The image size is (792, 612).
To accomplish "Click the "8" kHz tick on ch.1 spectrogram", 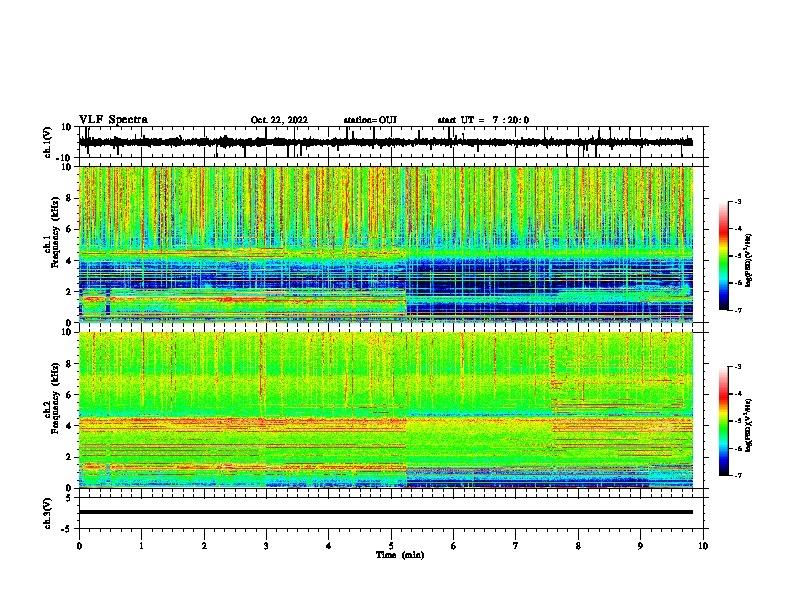I will [69, 198].
